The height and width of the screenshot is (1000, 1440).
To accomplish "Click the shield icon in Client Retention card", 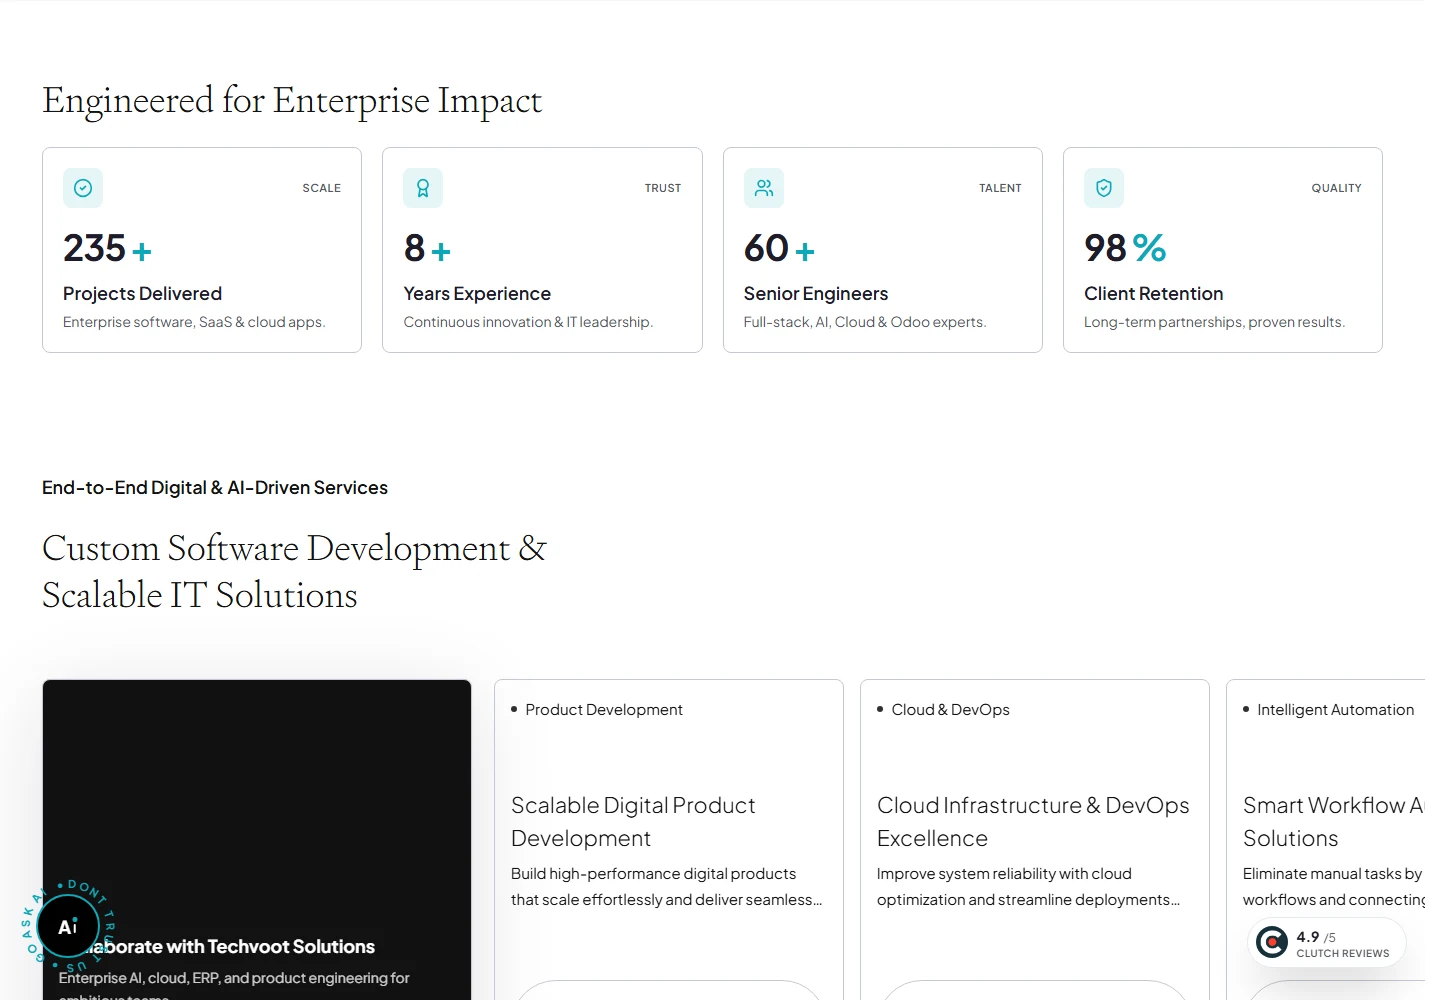I will pyautogui.click(x=1104, y=188).
